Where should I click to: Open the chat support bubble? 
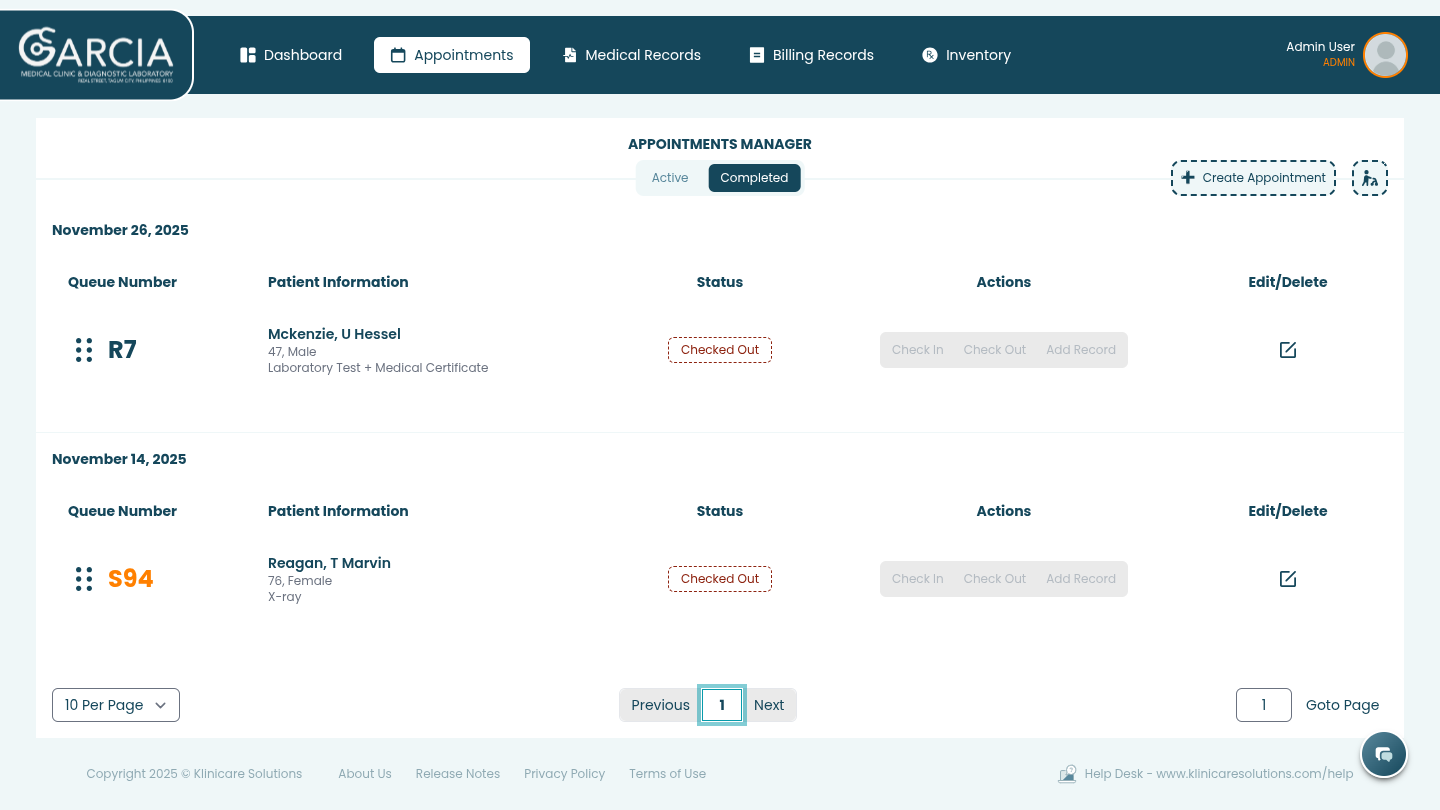[1383, 754]
